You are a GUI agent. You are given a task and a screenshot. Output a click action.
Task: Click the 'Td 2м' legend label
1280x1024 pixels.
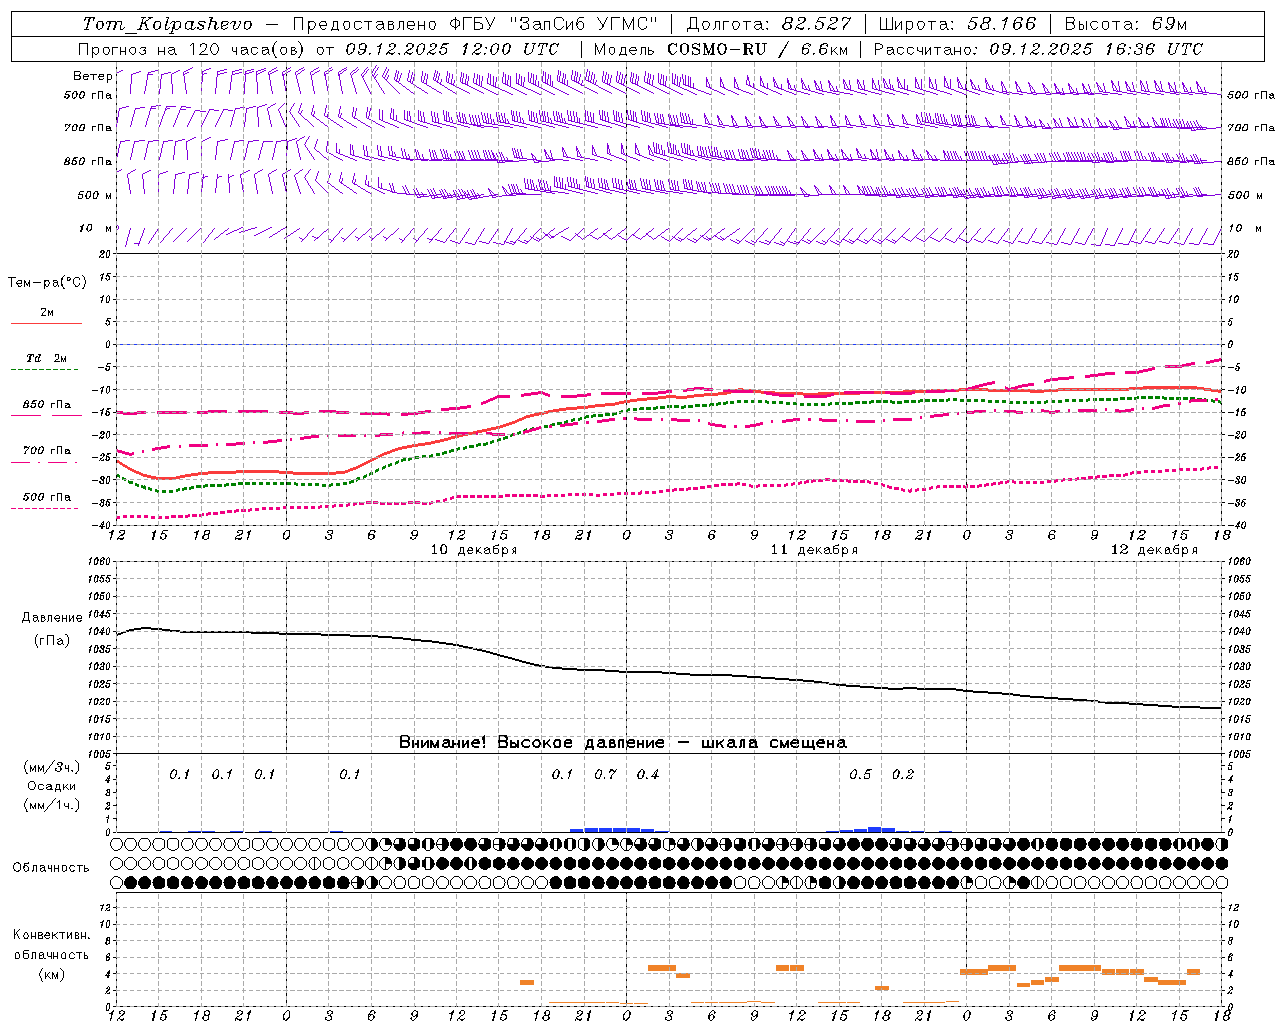[46, 358]
